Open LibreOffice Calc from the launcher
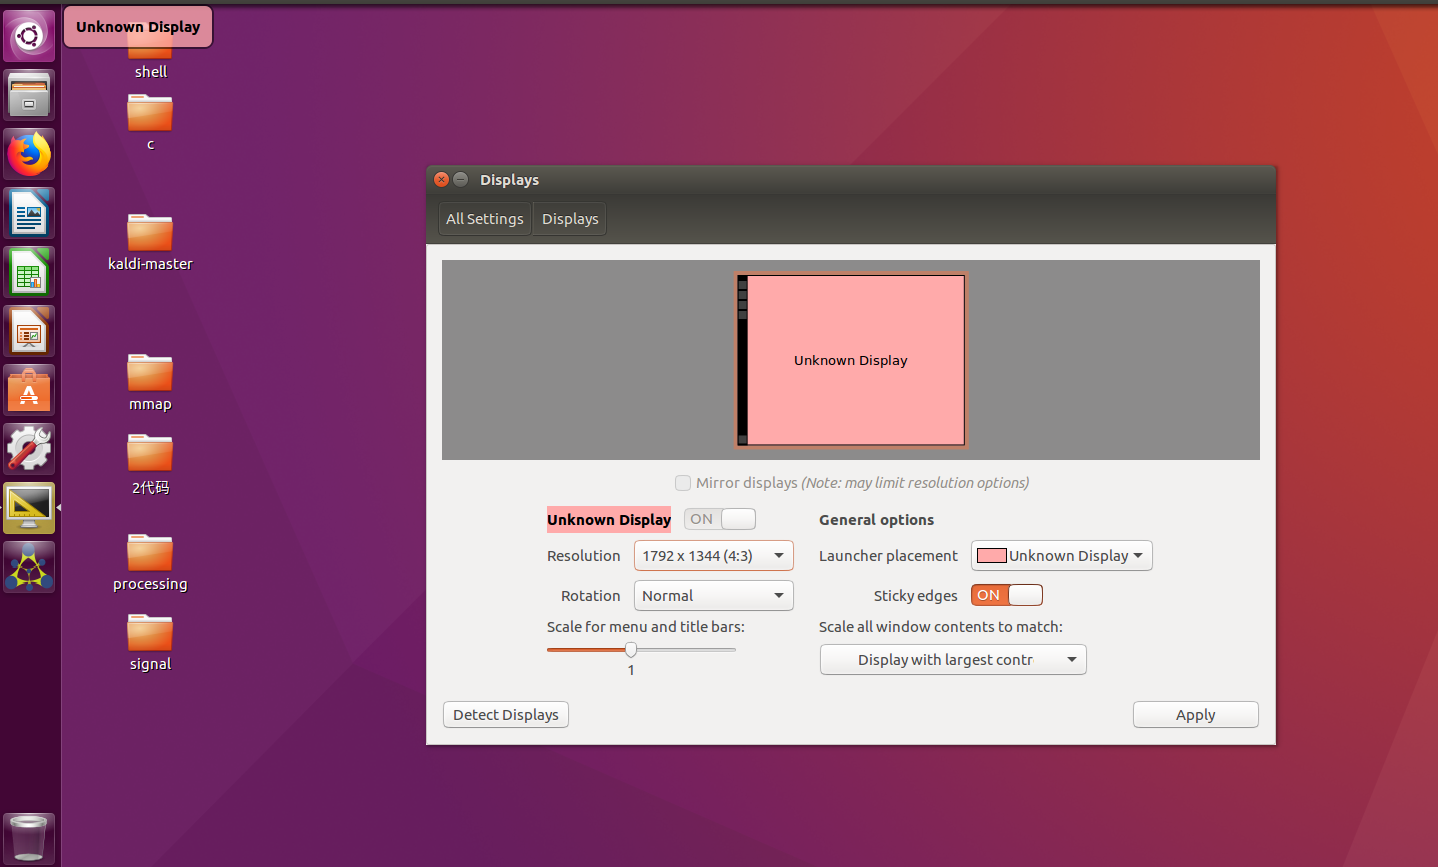Viewport: 1438px width, 867px height. click(29, 271)
